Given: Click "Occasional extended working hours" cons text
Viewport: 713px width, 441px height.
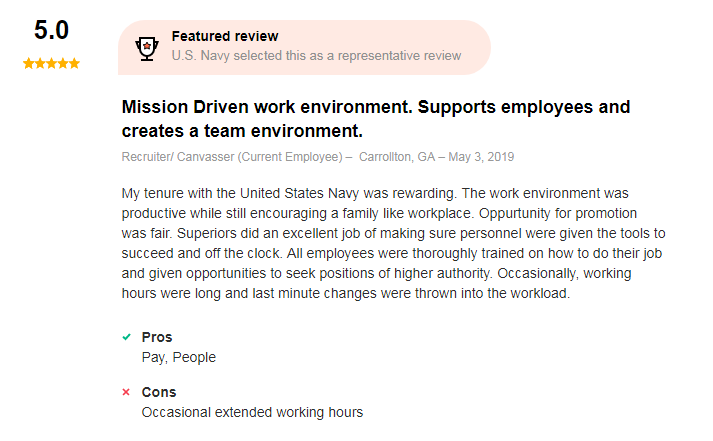Looking at the screenshot, I should pos(252,412).
